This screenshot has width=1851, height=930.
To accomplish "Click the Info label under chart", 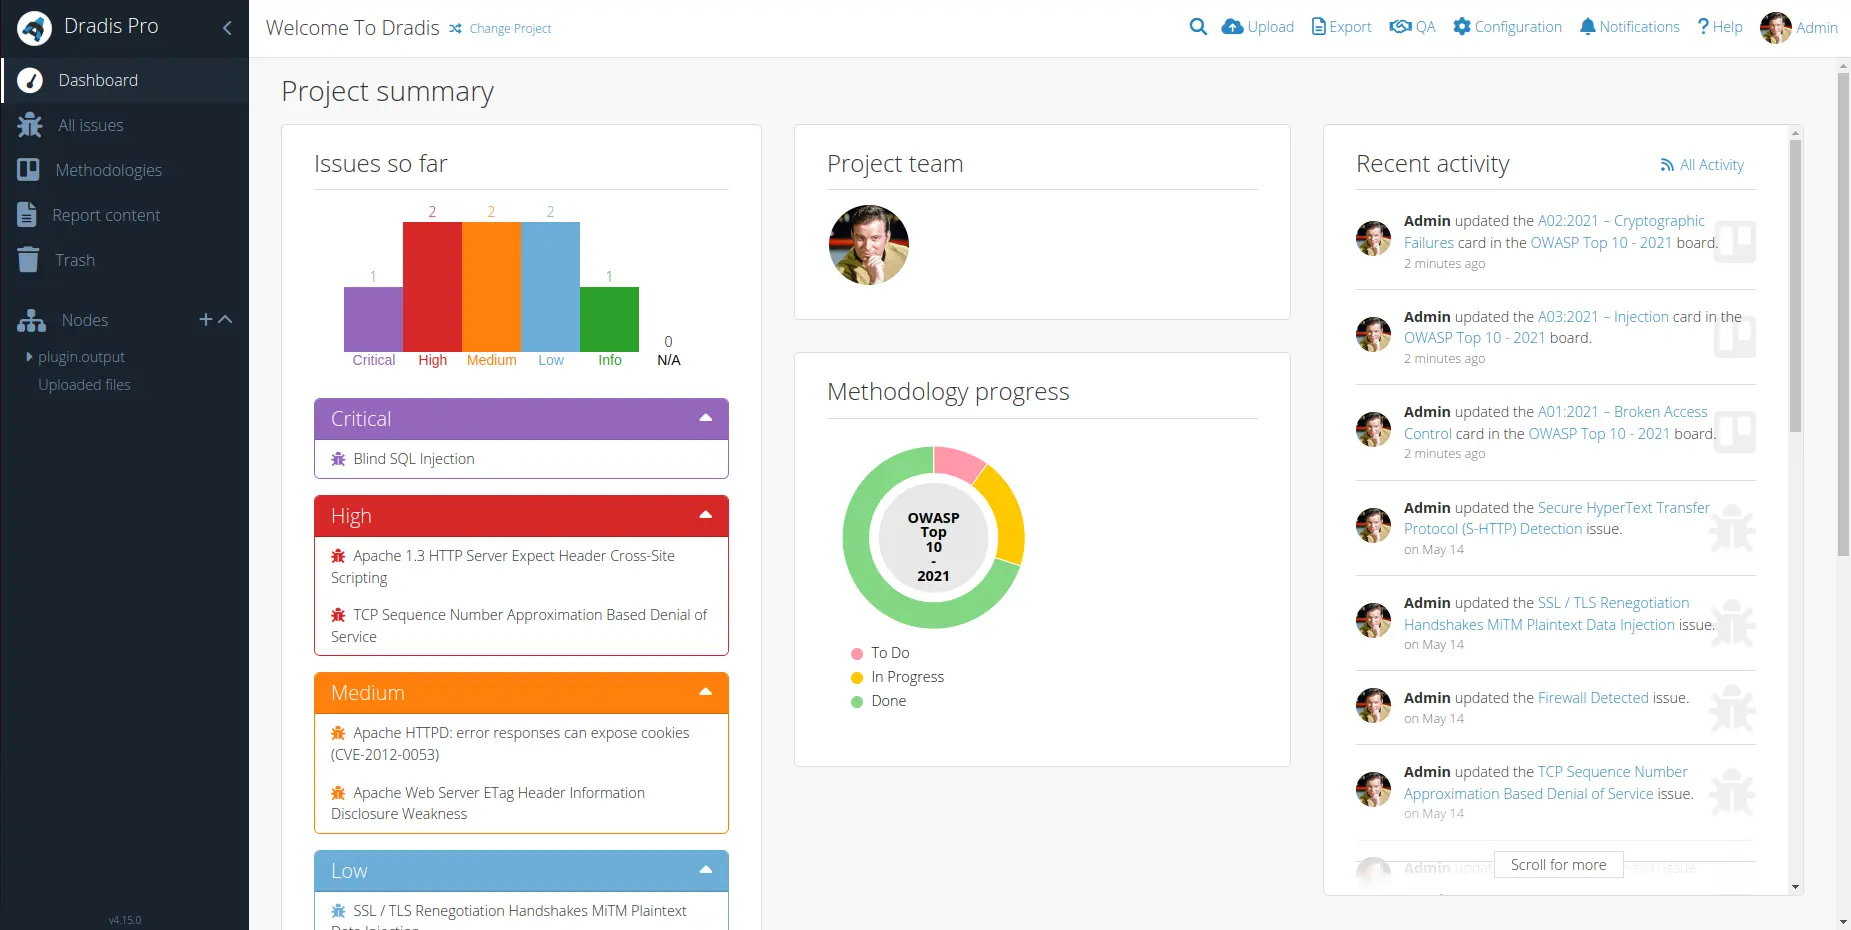I will pos(610,360).
